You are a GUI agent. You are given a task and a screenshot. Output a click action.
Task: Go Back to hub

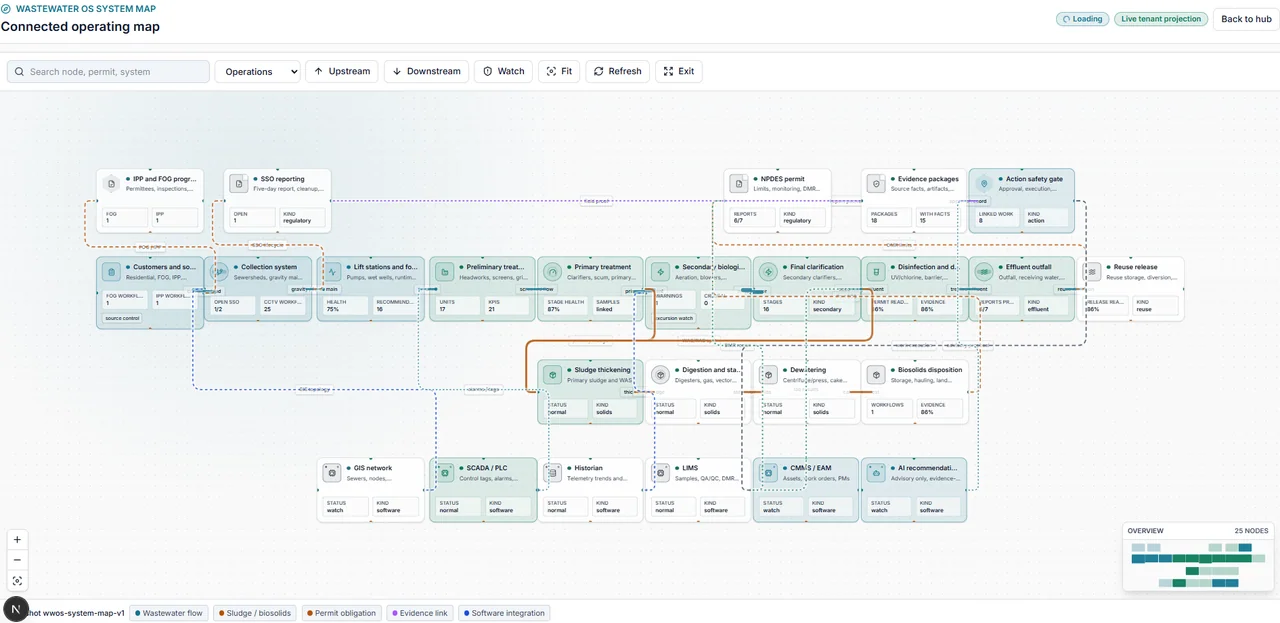(1246, 19)
